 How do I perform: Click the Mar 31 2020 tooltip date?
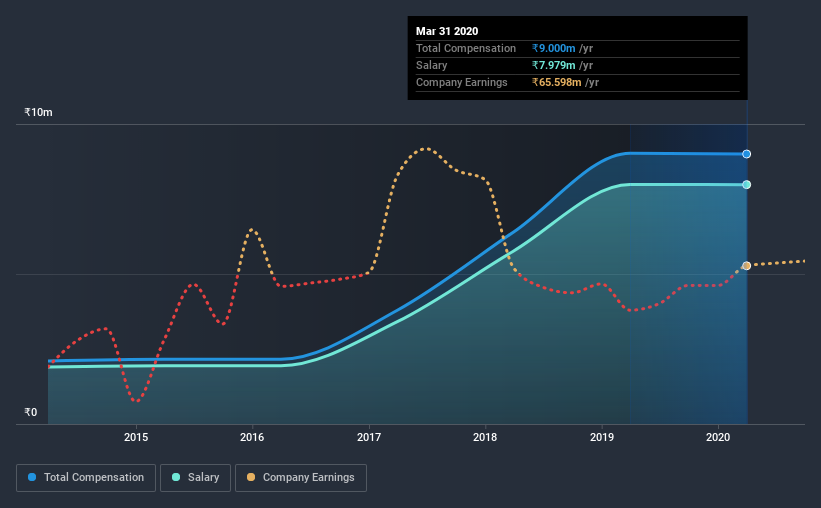click(x=447, y=31)
